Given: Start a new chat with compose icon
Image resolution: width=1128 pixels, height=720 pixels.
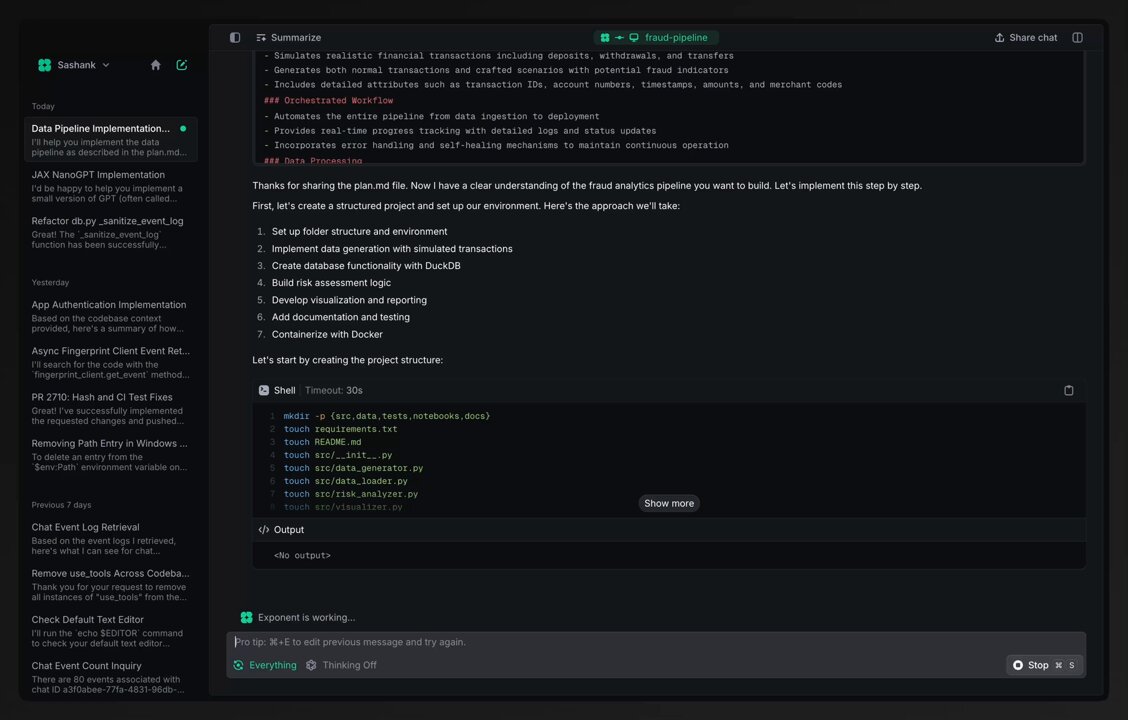Looking at the screenshot, I should 182,65.
